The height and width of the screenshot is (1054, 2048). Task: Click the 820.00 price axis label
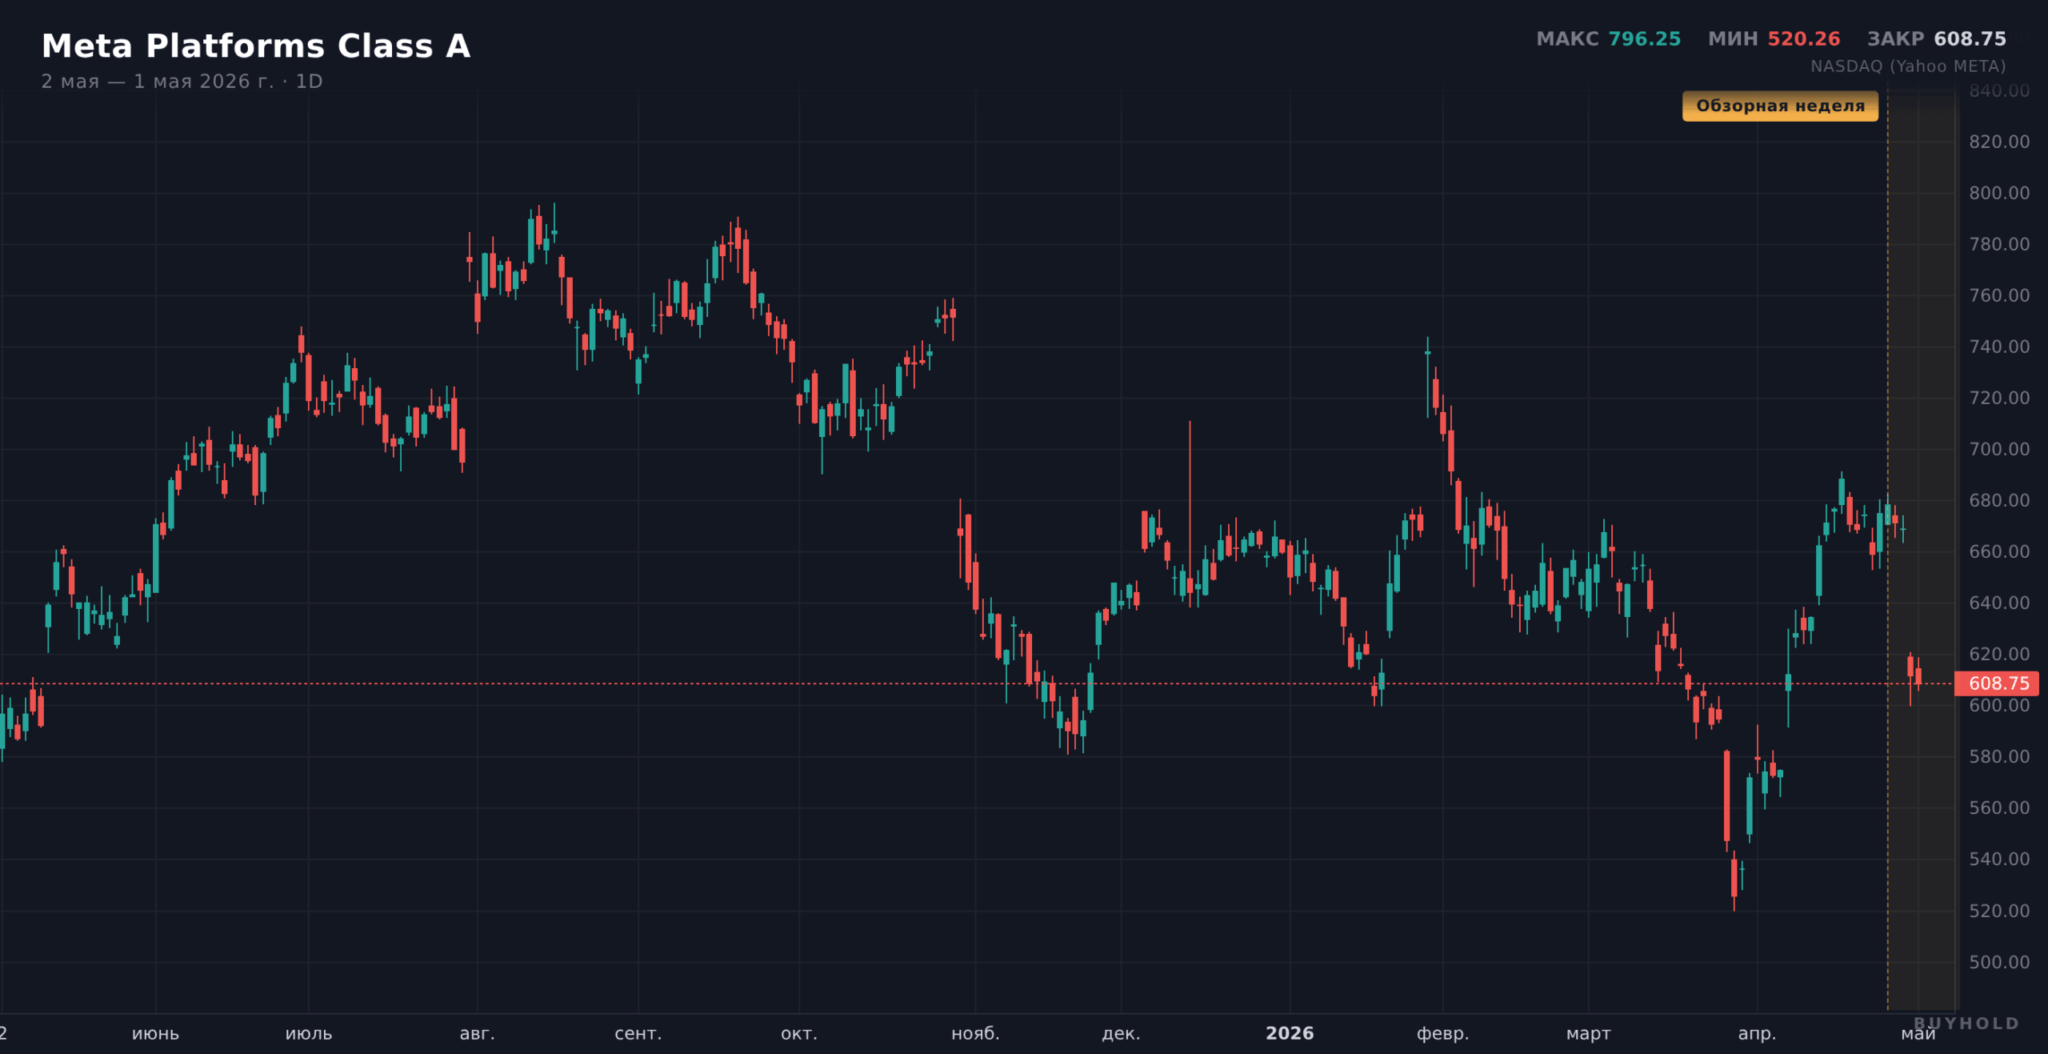(1999, 142)
